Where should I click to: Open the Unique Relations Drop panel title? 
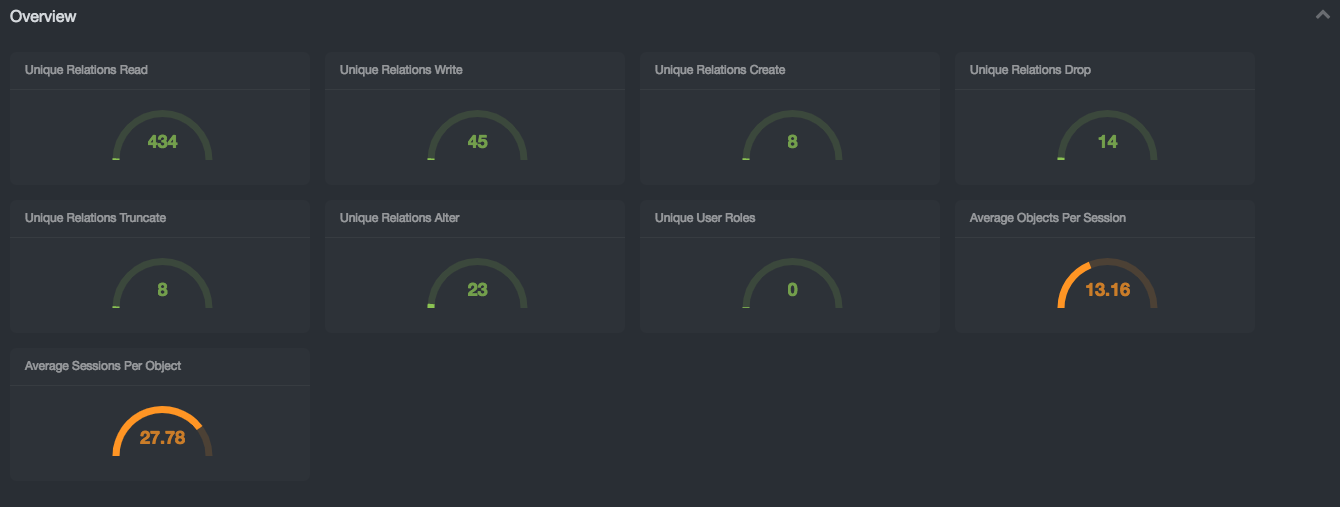click(1030, 70)
